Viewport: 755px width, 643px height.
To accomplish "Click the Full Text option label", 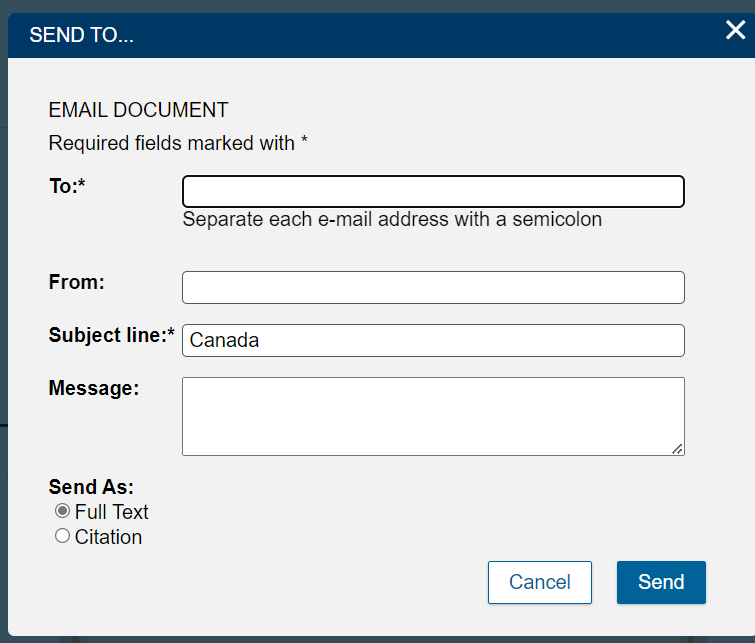I will 112,512.
